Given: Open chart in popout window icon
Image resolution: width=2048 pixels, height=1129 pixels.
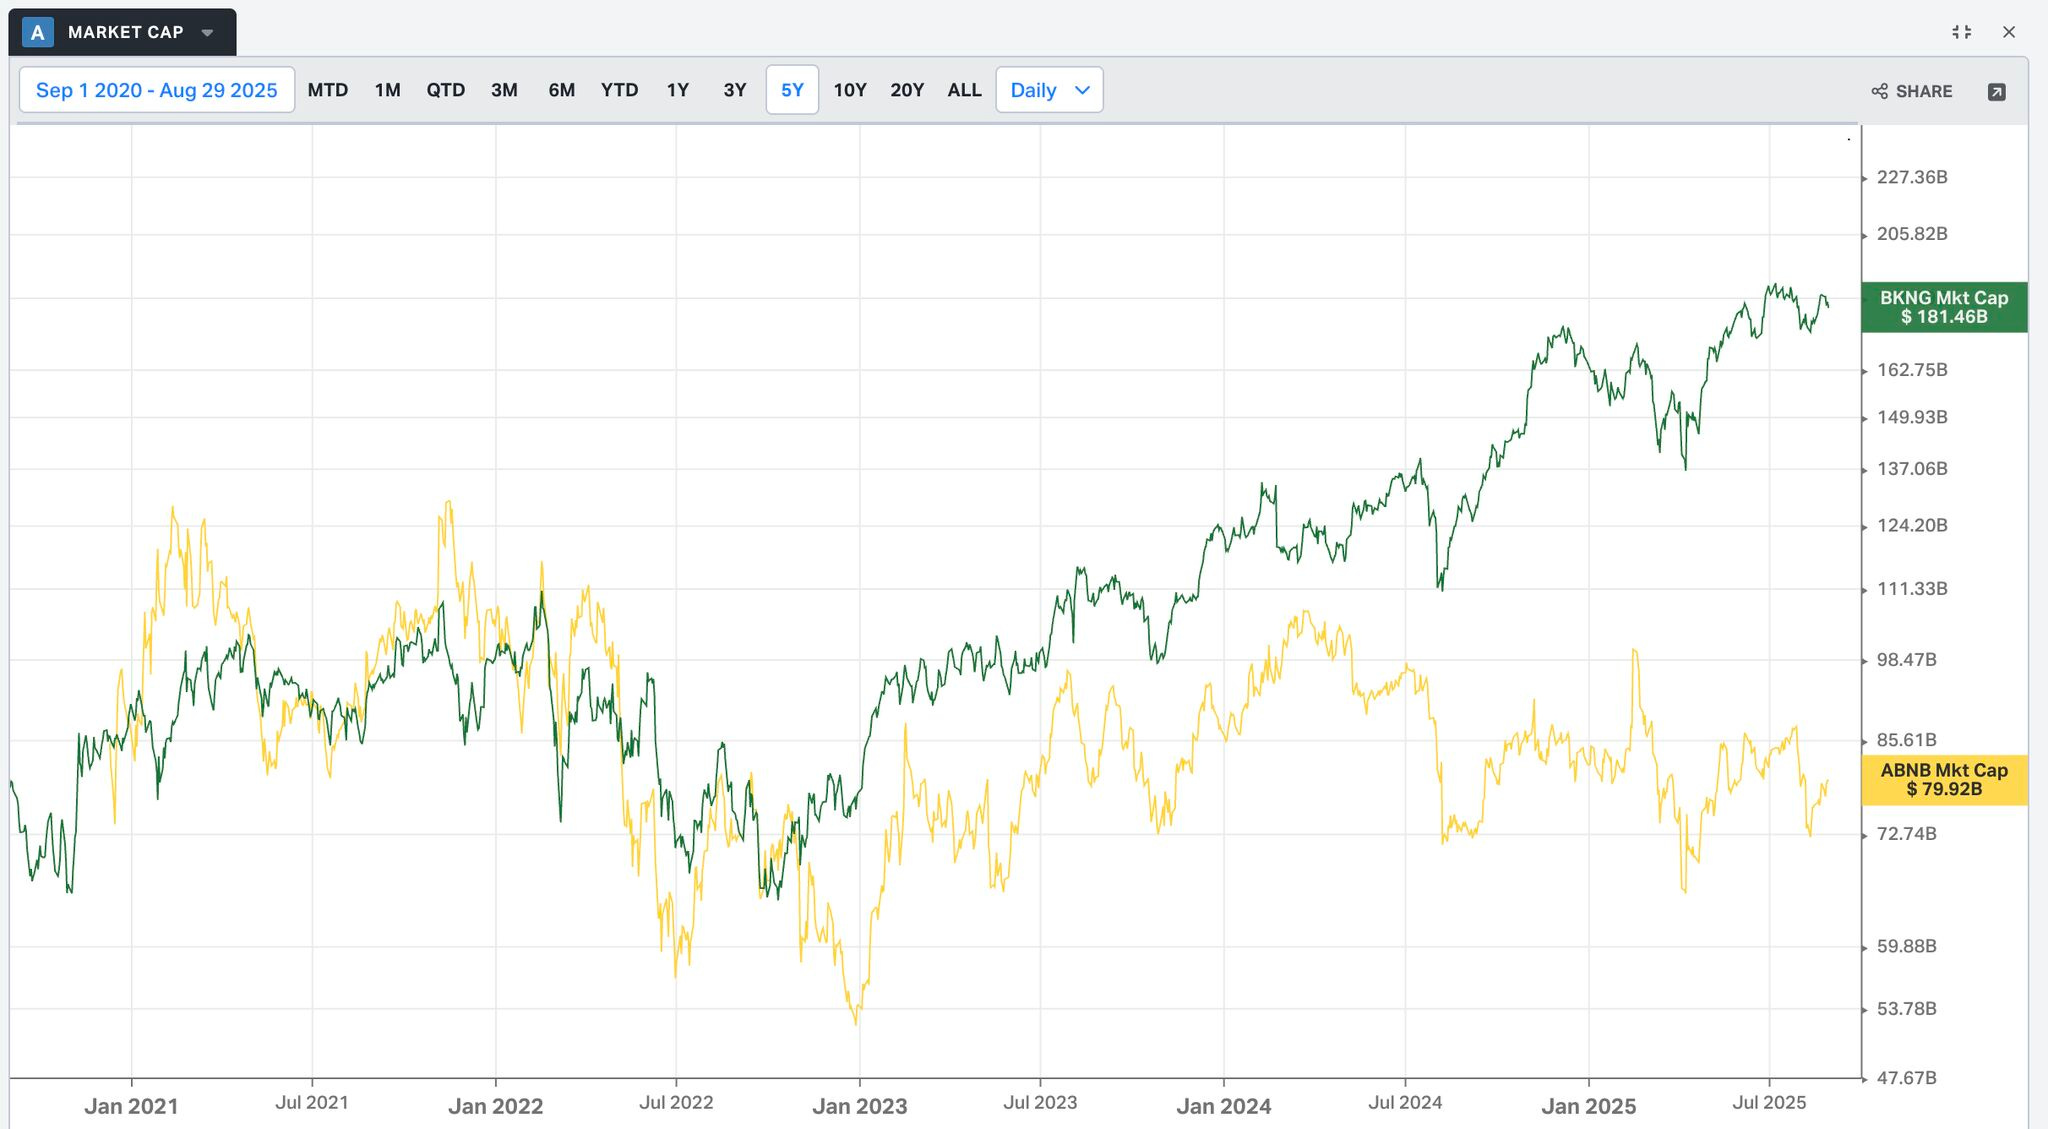Looking at the screenshot, I should [1996, 92].
